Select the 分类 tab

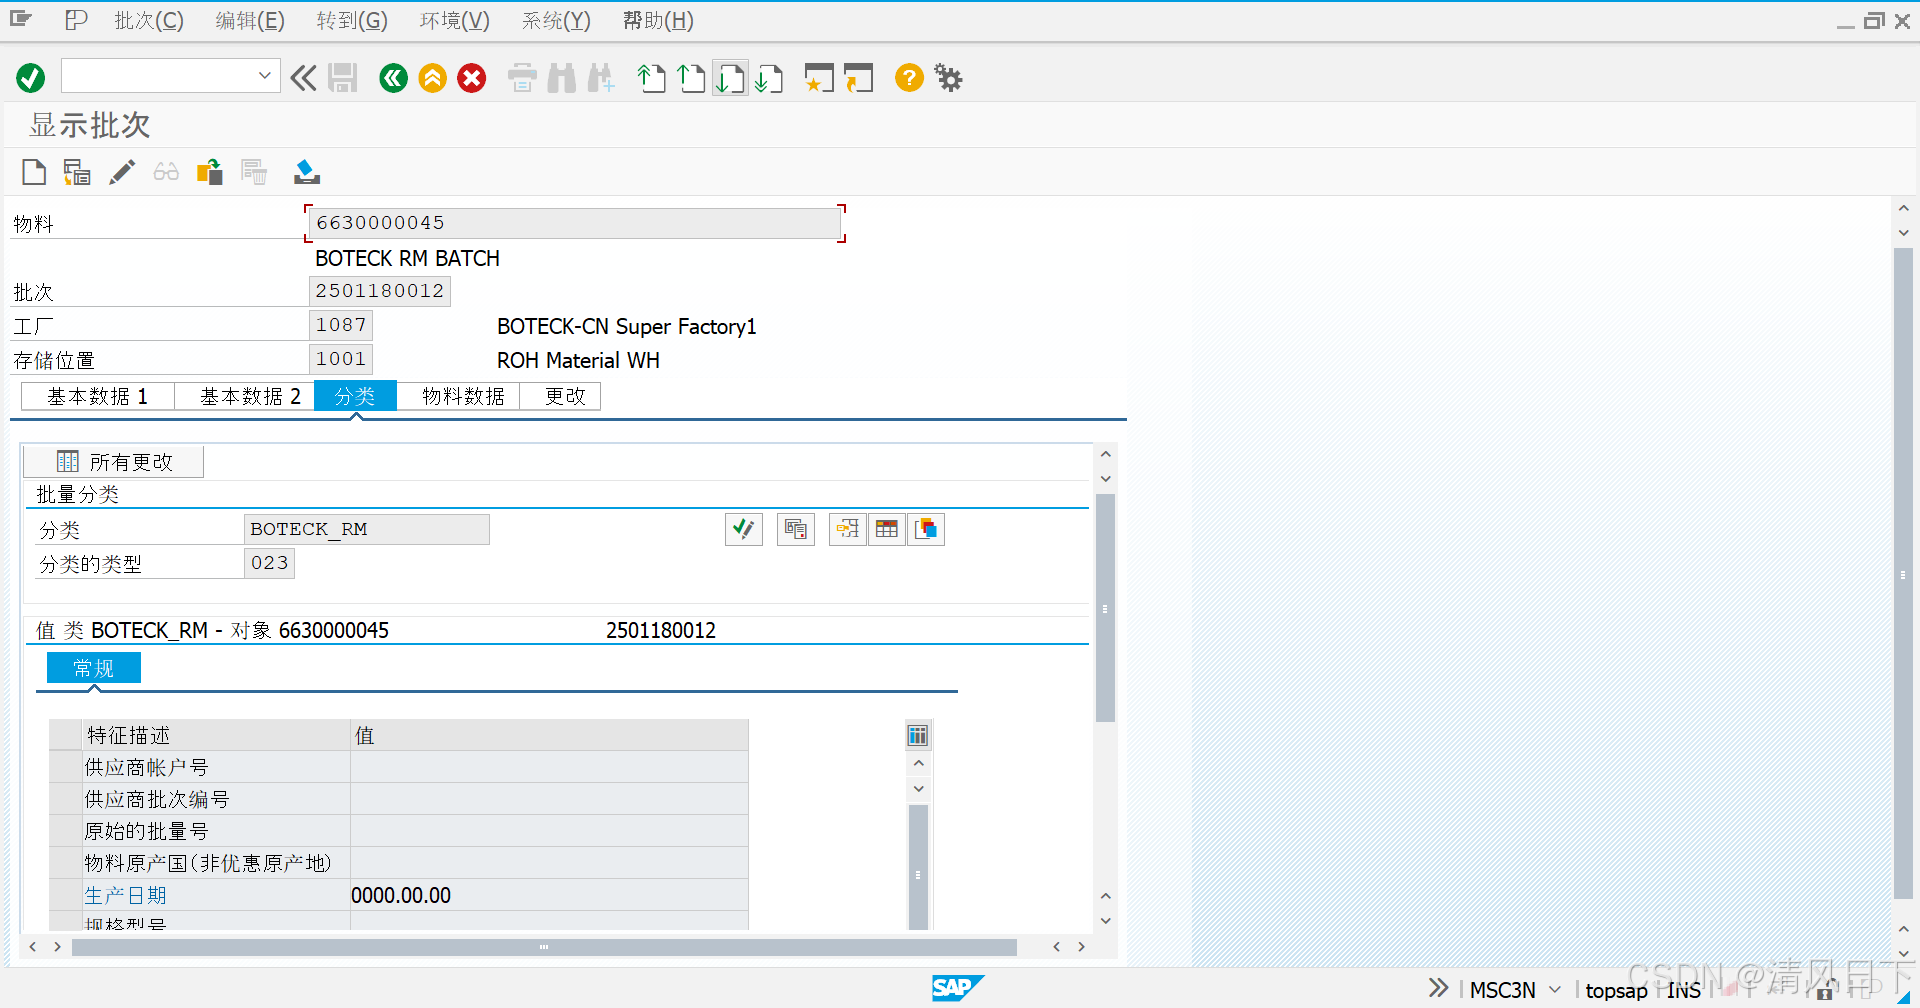(355, 396)
